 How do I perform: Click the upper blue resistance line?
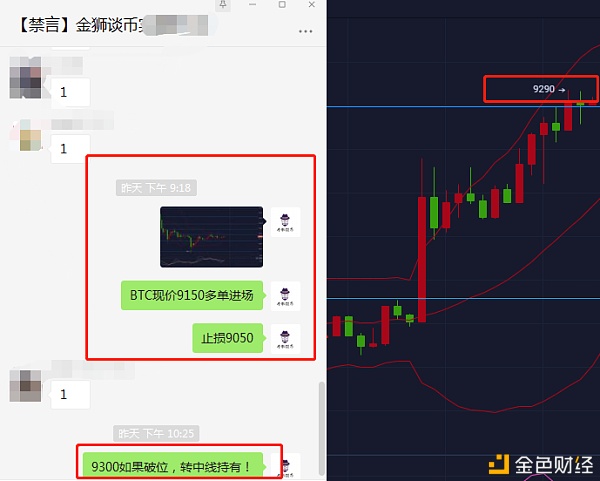point(463,106)
